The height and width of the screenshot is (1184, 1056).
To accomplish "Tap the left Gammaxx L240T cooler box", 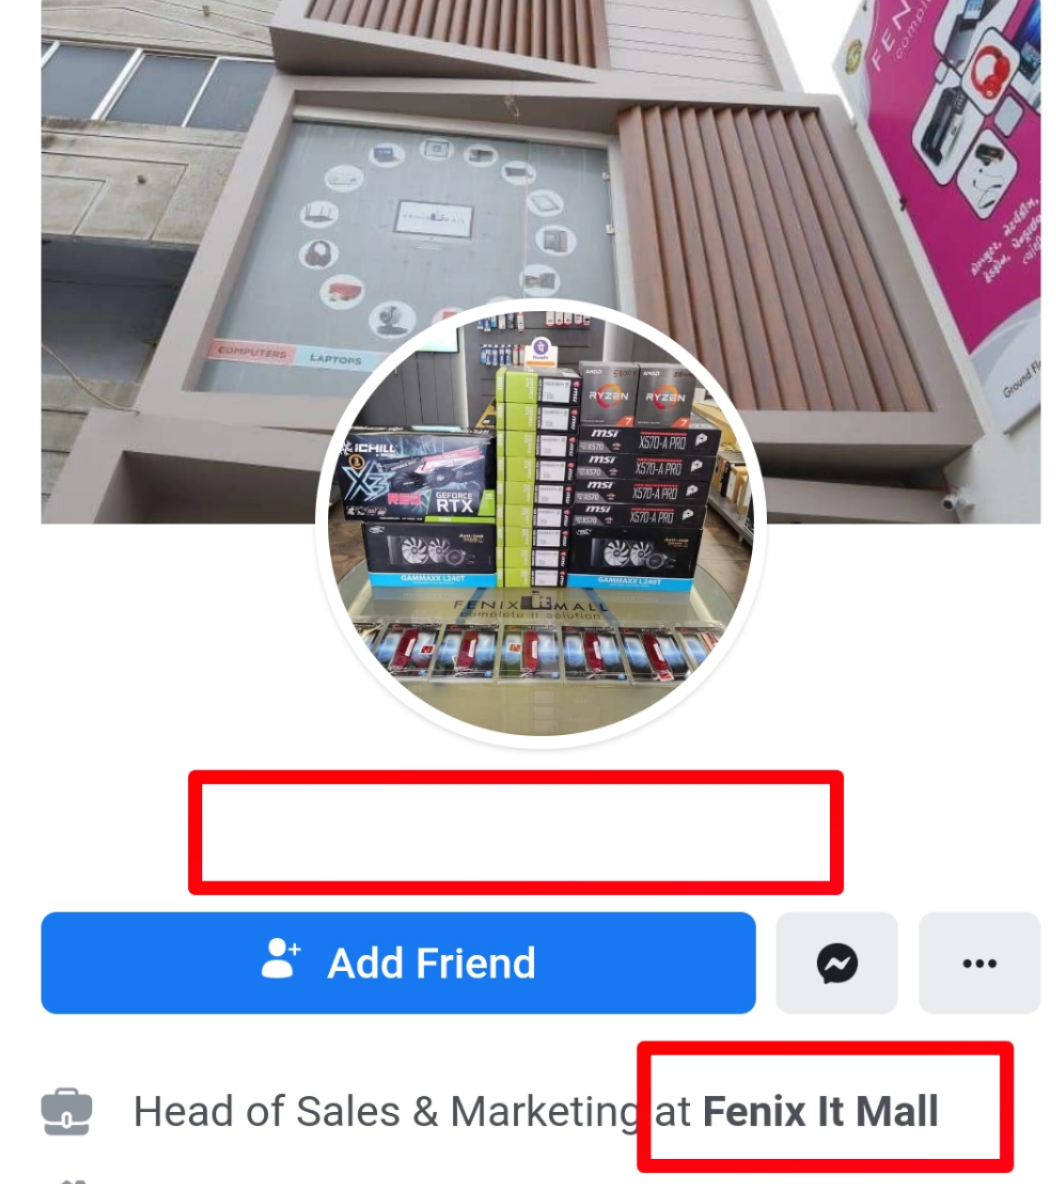I will point(429,556).
